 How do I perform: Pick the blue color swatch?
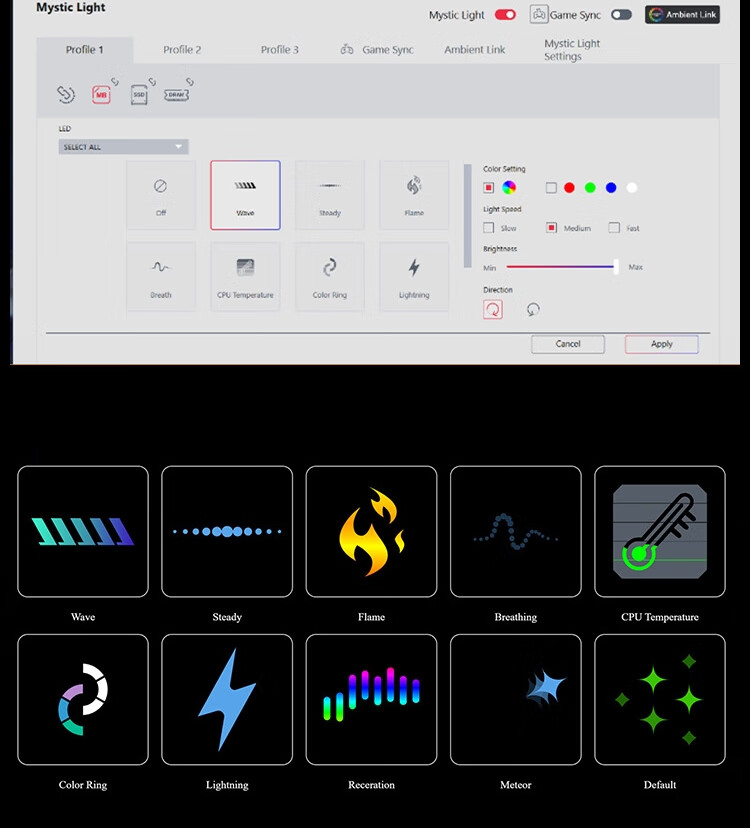tap(611, 187)
